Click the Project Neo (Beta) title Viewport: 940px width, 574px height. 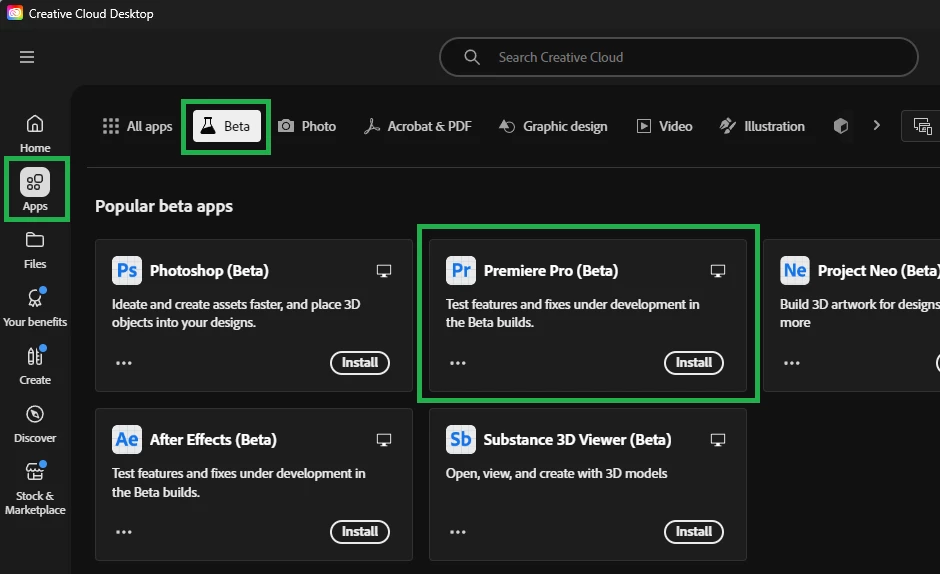pyautogui.click(x=878, y=271)
